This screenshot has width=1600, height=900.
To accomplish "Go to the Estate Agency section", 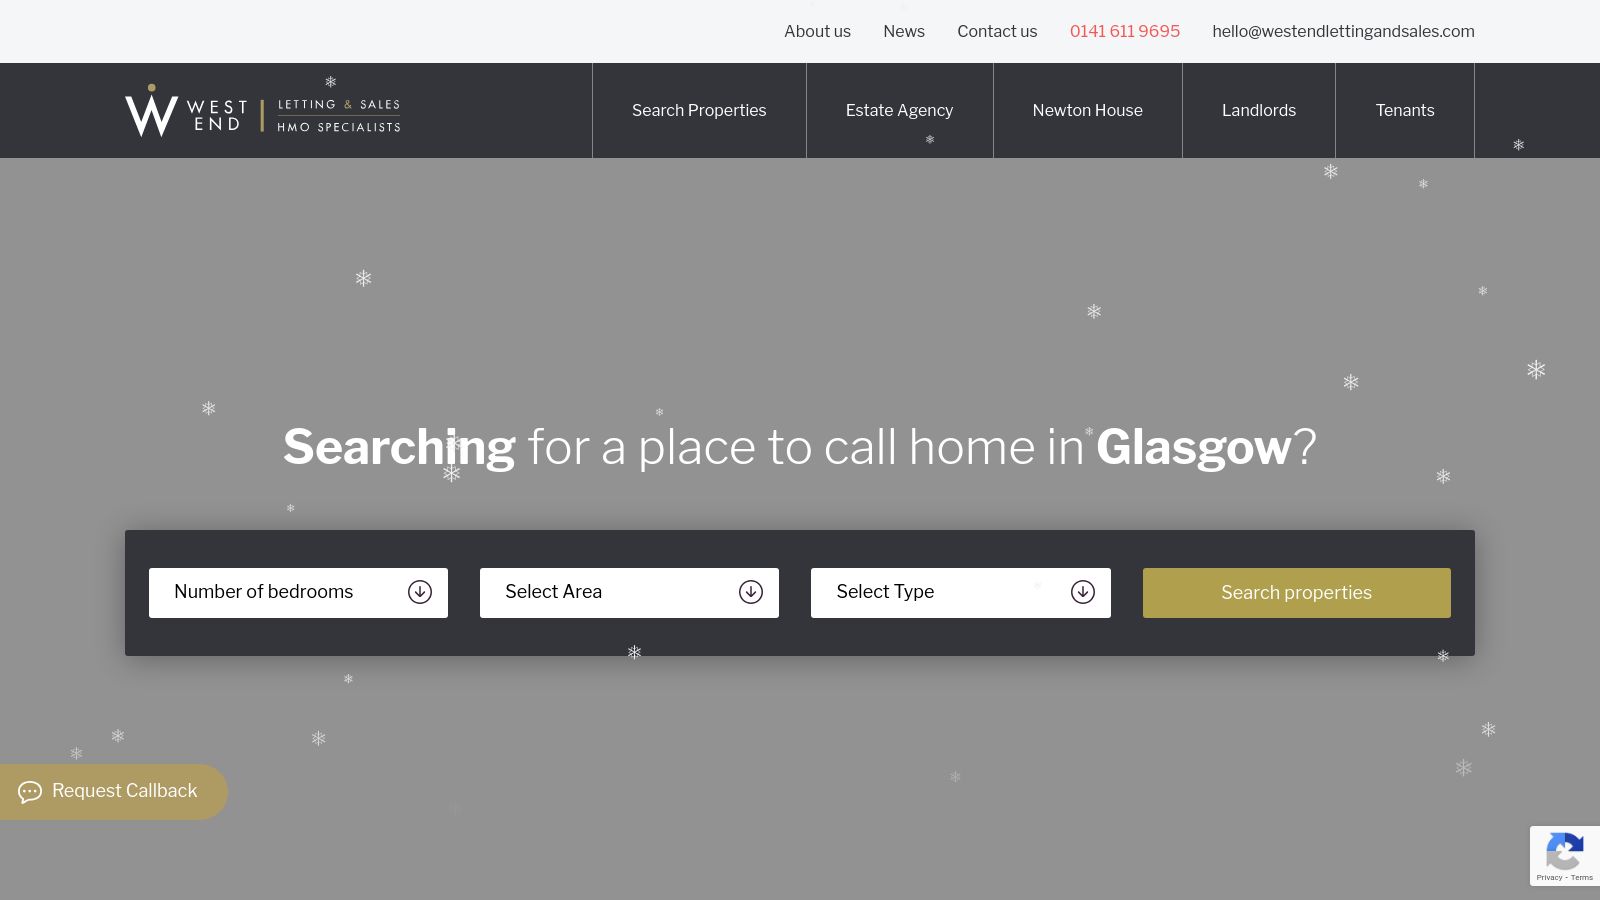I will 899,110.
